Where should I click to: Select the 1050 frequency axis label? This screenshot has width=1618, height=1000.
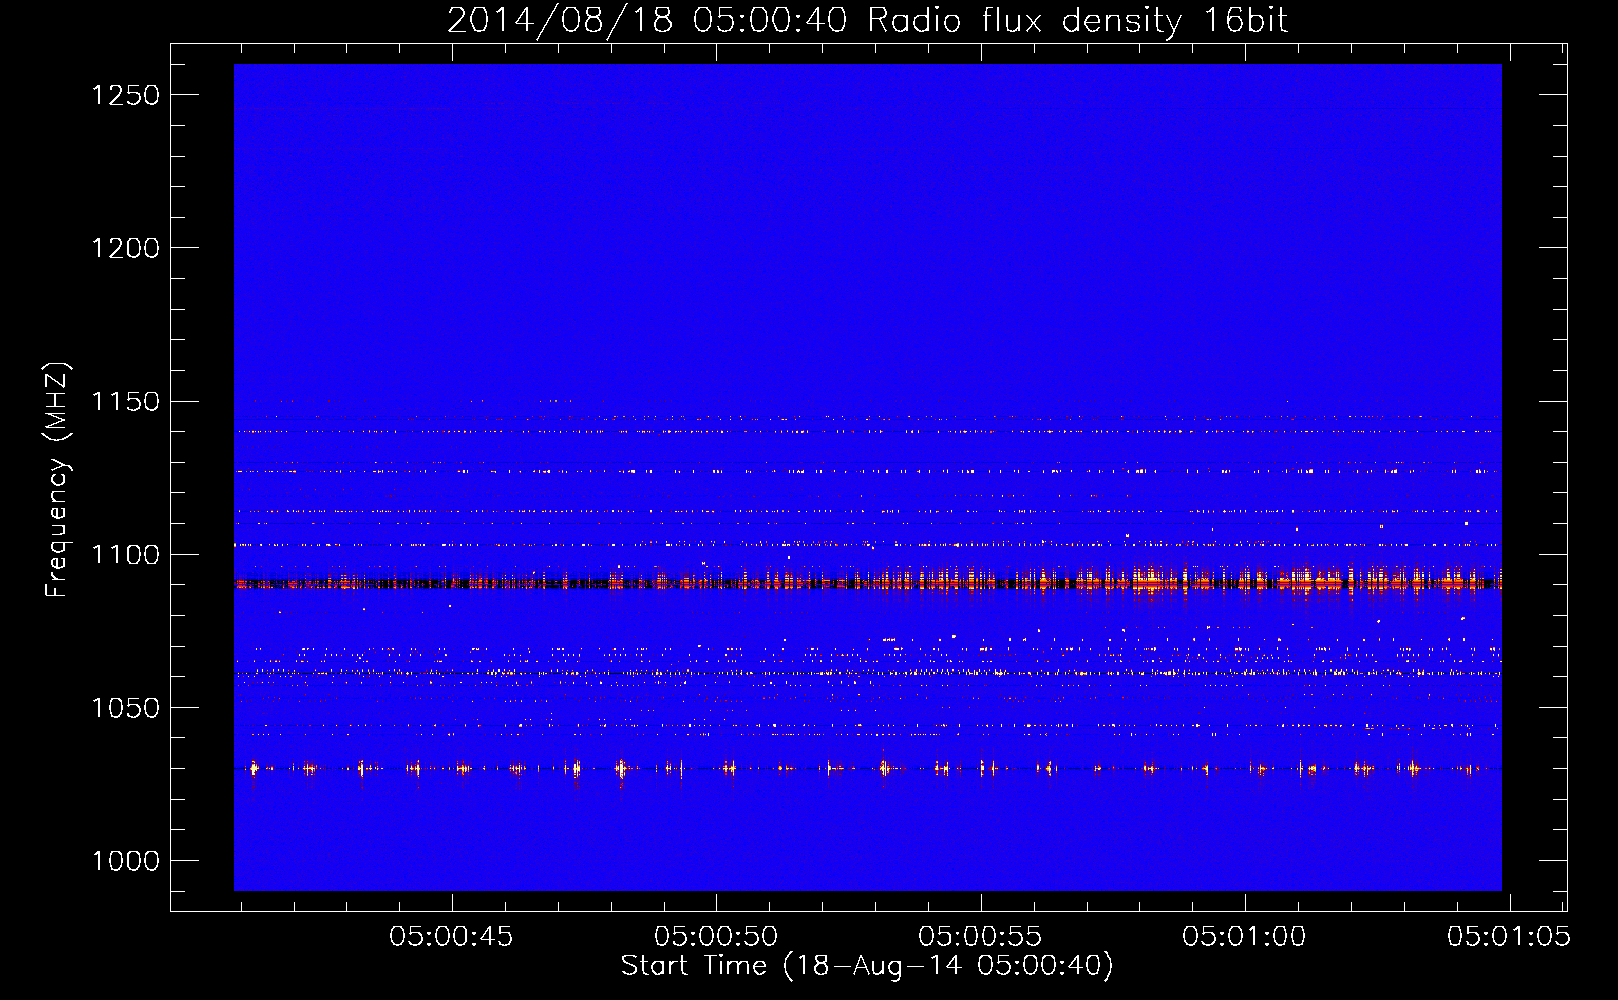(x=125, y=708)
